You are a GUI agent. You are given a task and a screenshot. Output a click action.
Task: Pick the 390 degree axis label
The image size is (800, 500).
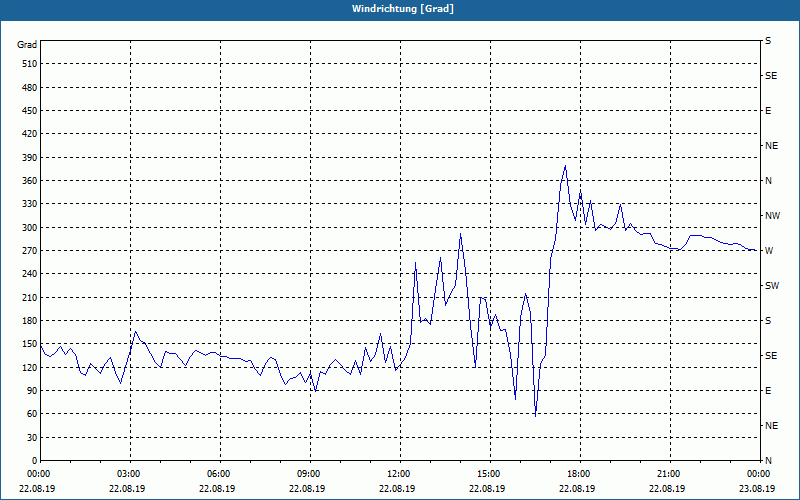coord(29,158)
